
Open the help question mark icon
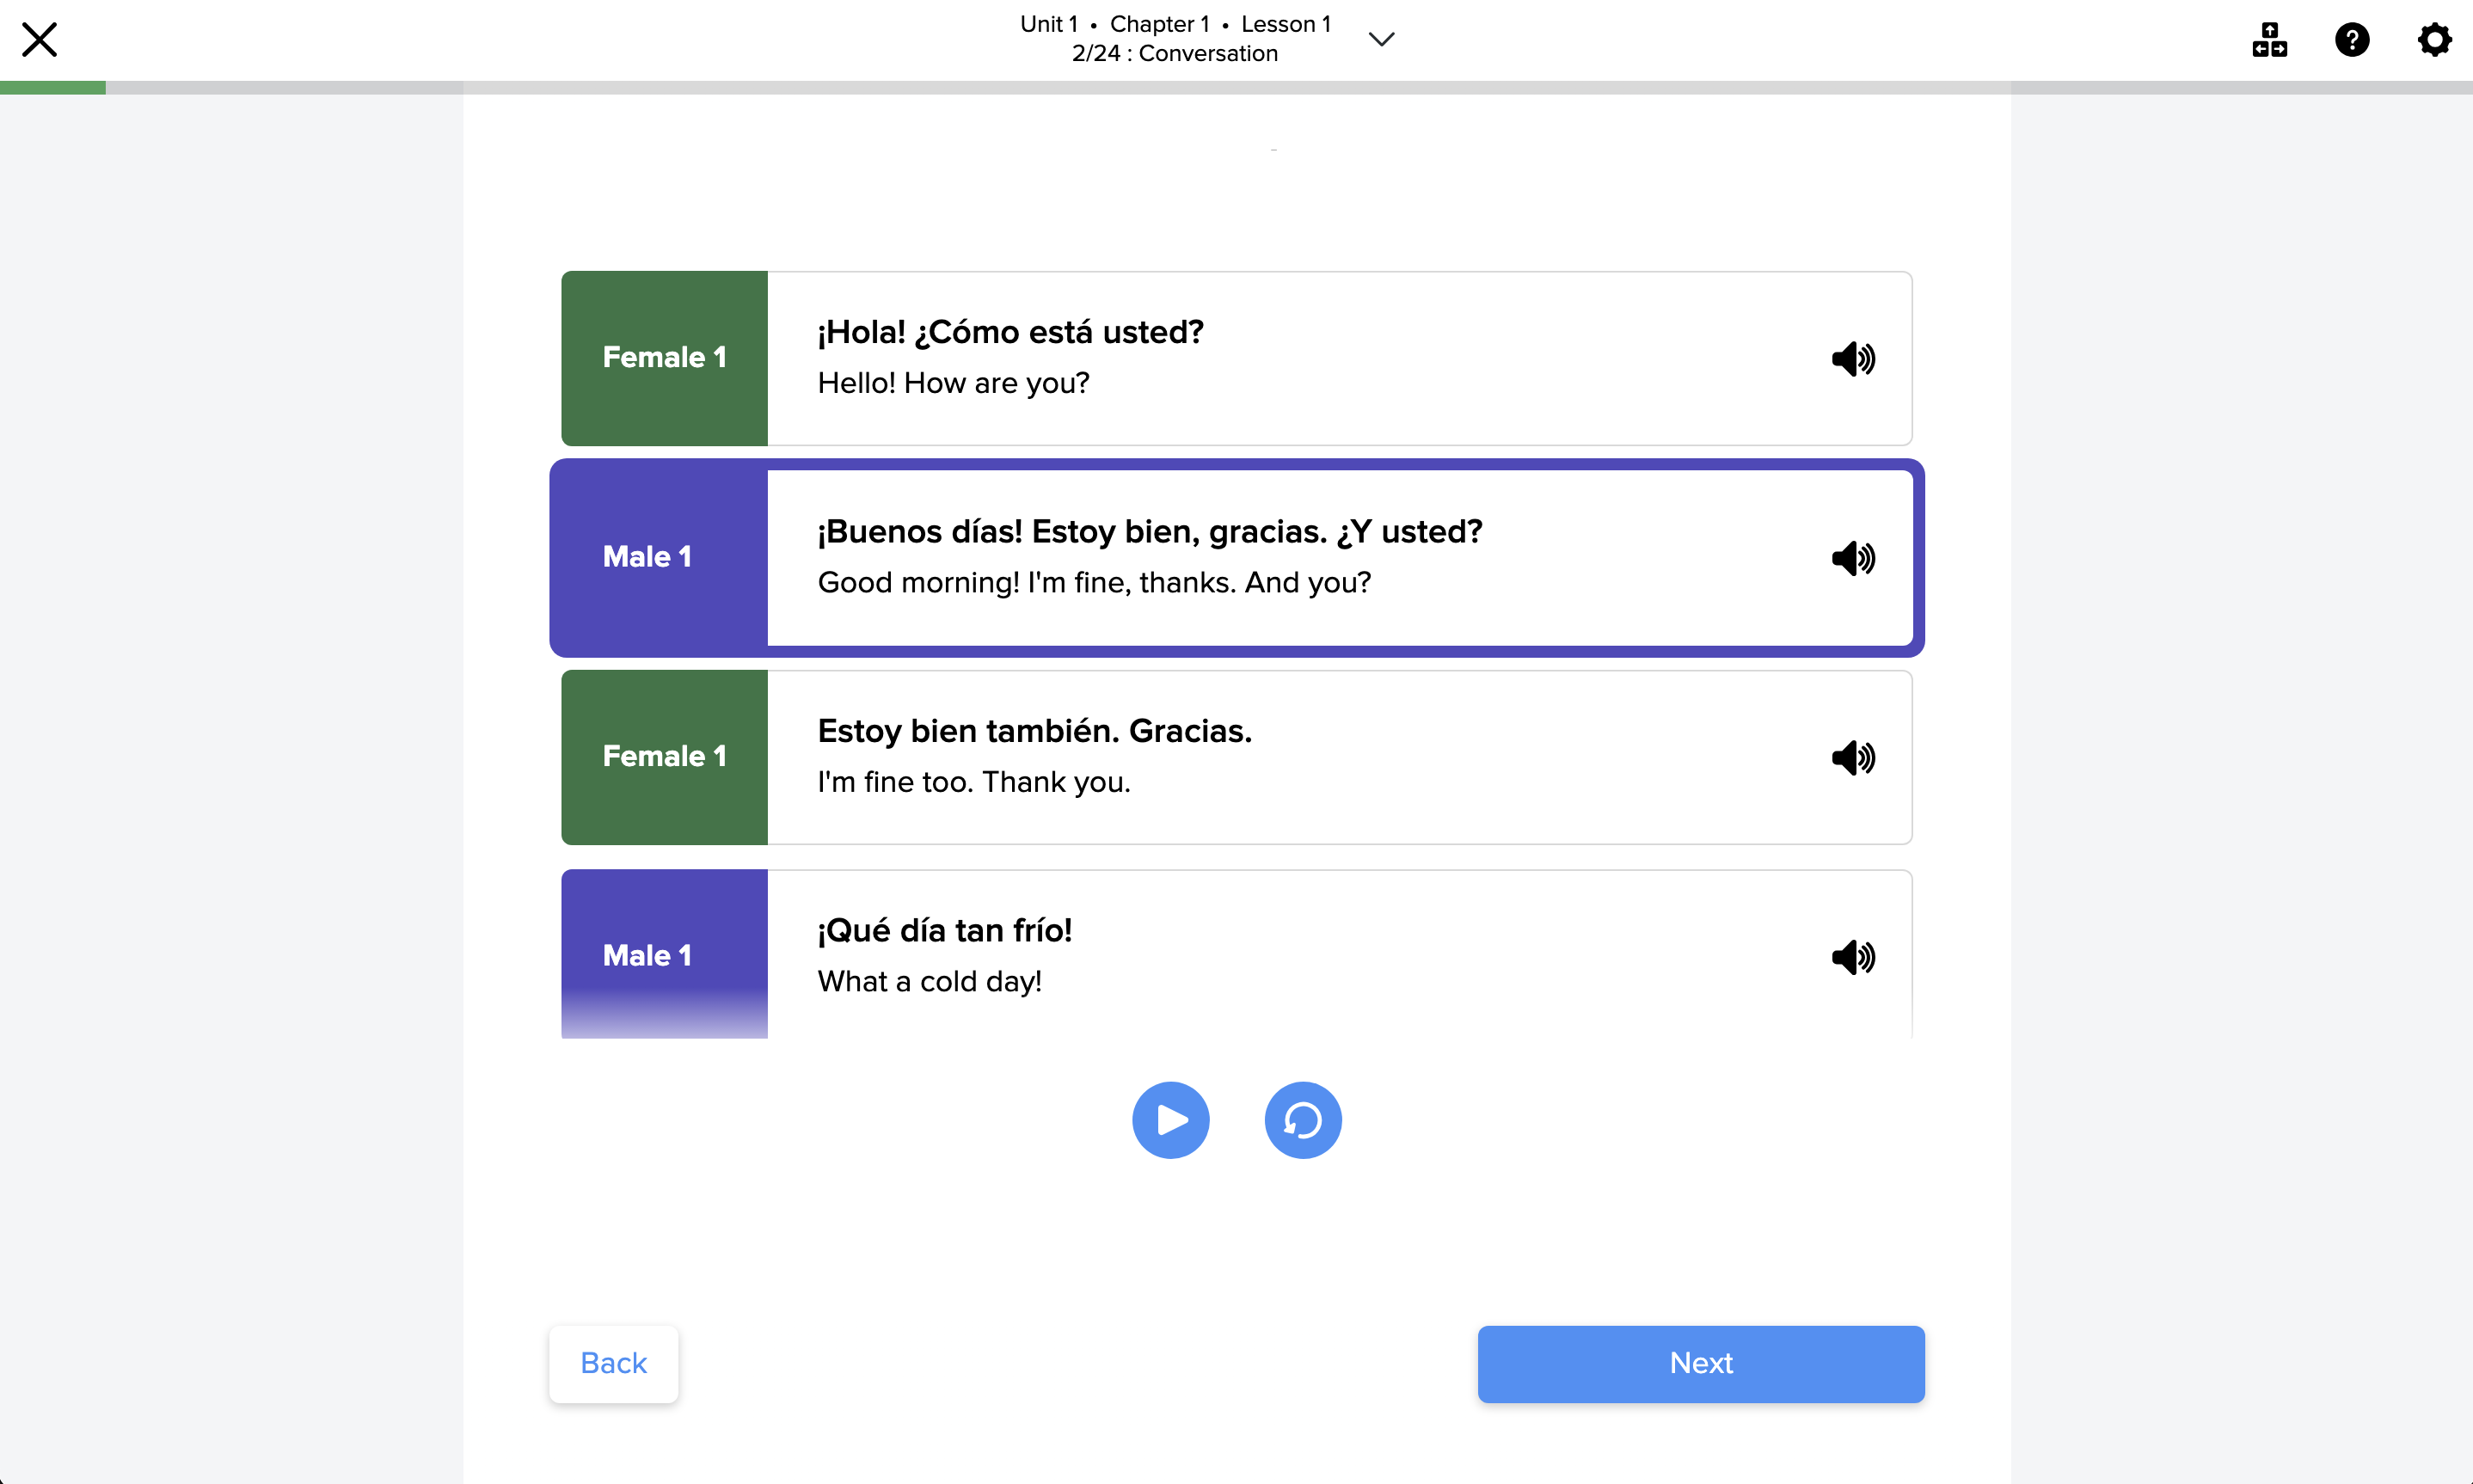2352,40
